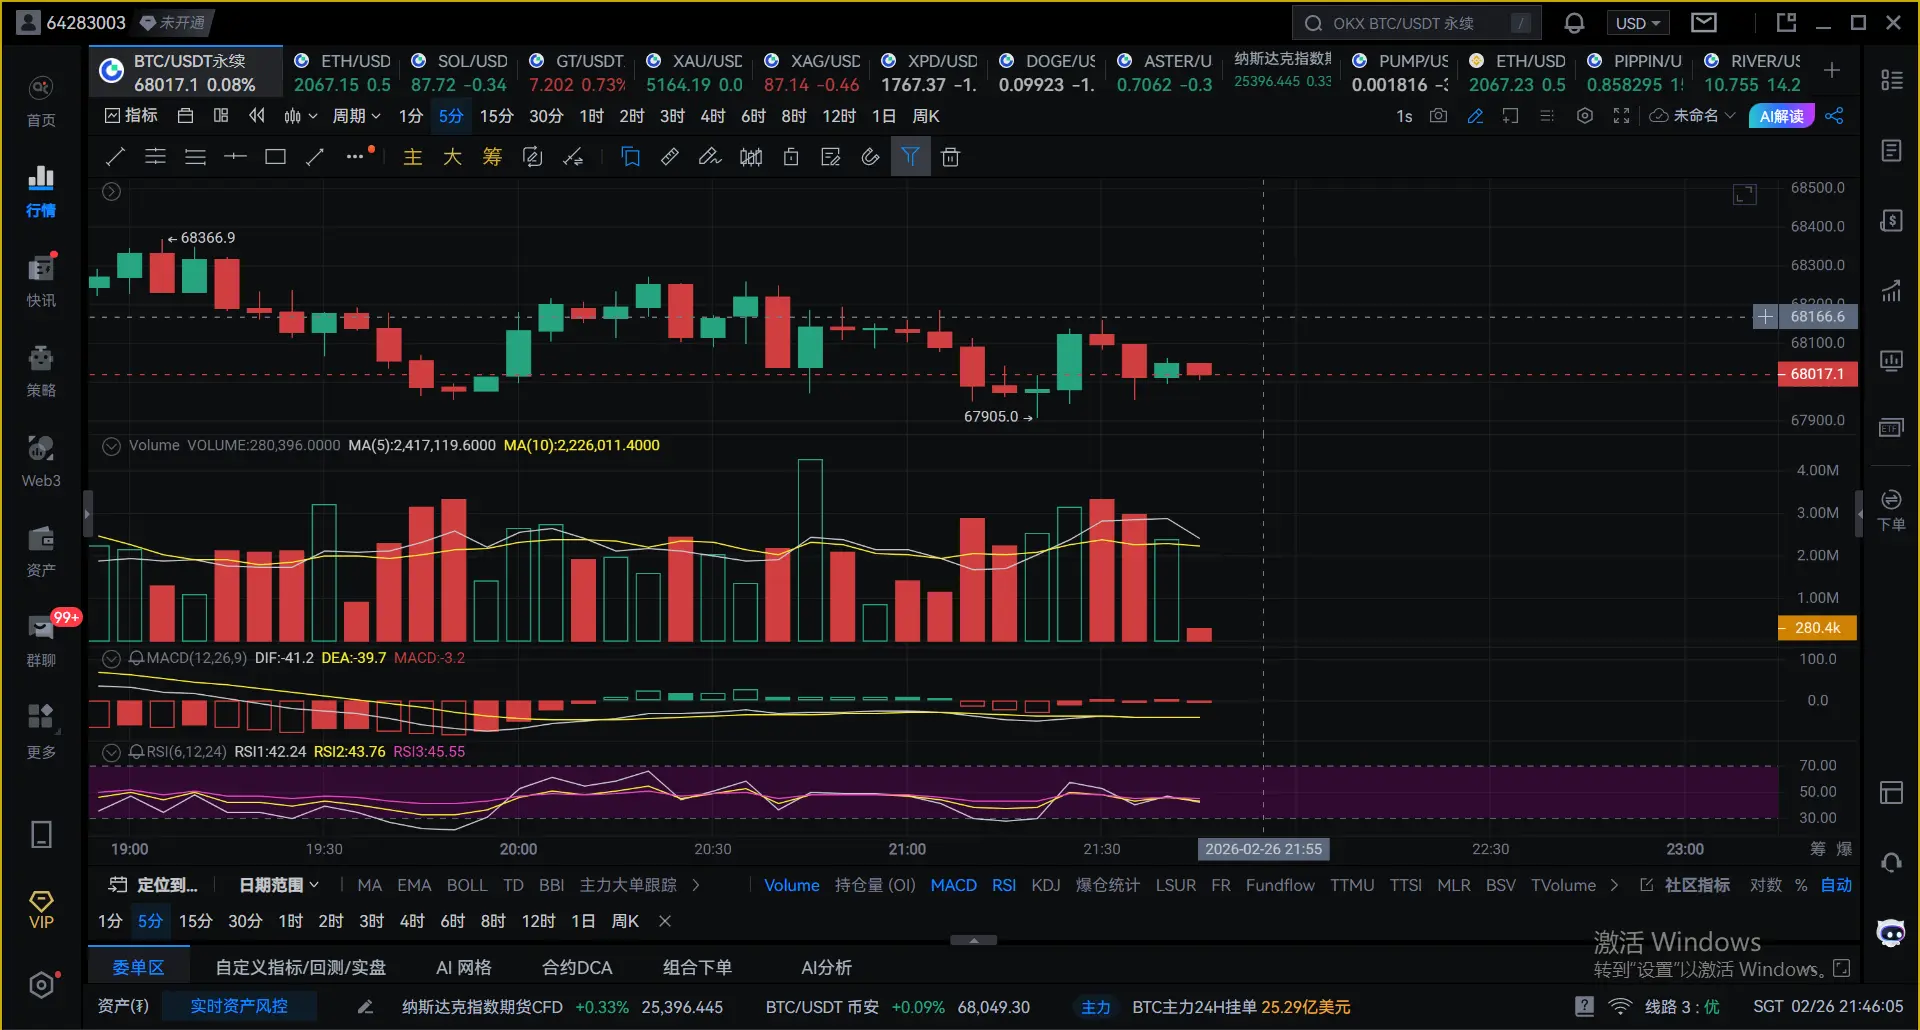The image size is (1920, 1030).
Task: Expand the 日期范围 date range dropdown
Action: pos(279,885)
